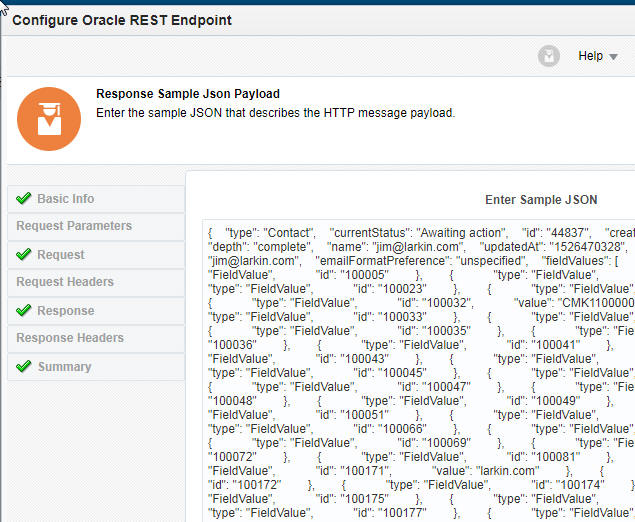Go to the Basic Info step
This screenshot has height=522, width=635.
tap(96, 199)
